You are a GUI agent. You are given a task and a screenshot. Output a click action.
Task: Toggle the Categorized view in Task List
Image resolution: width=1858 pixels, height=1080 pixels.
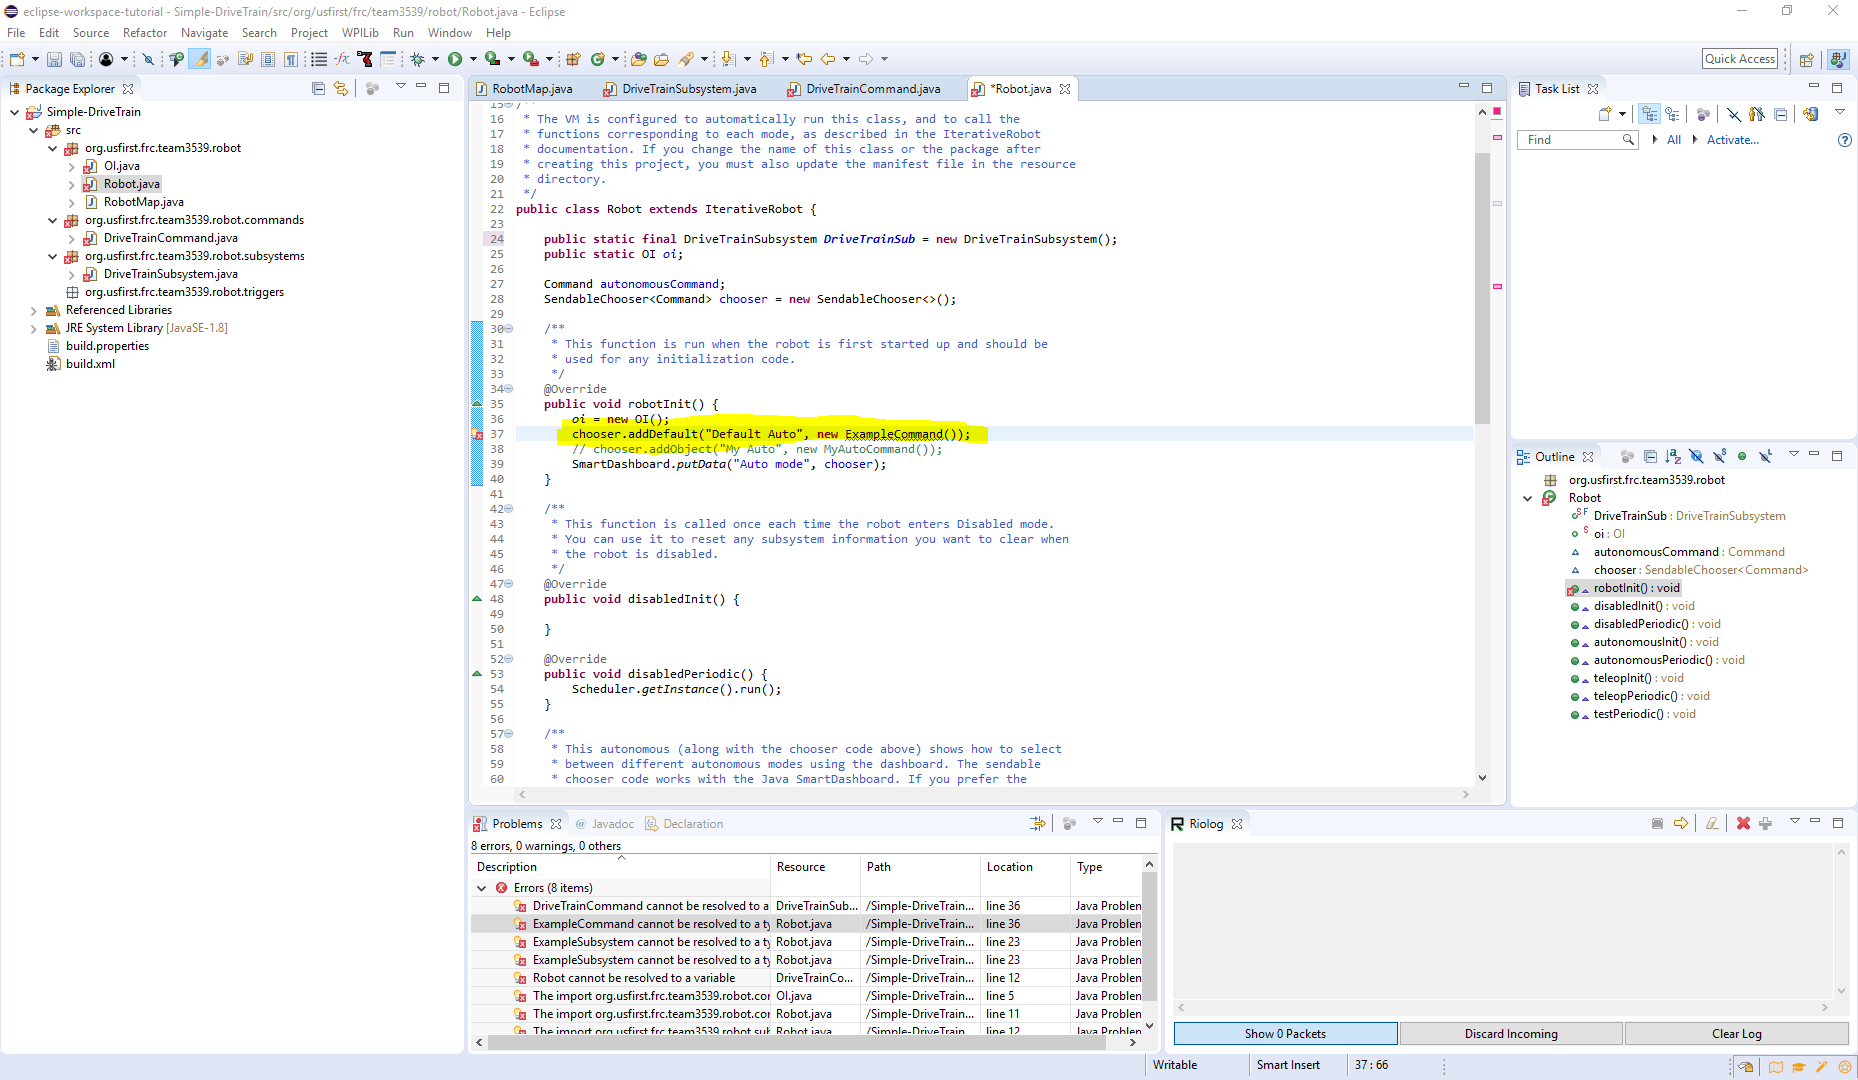pos(1650,113)
